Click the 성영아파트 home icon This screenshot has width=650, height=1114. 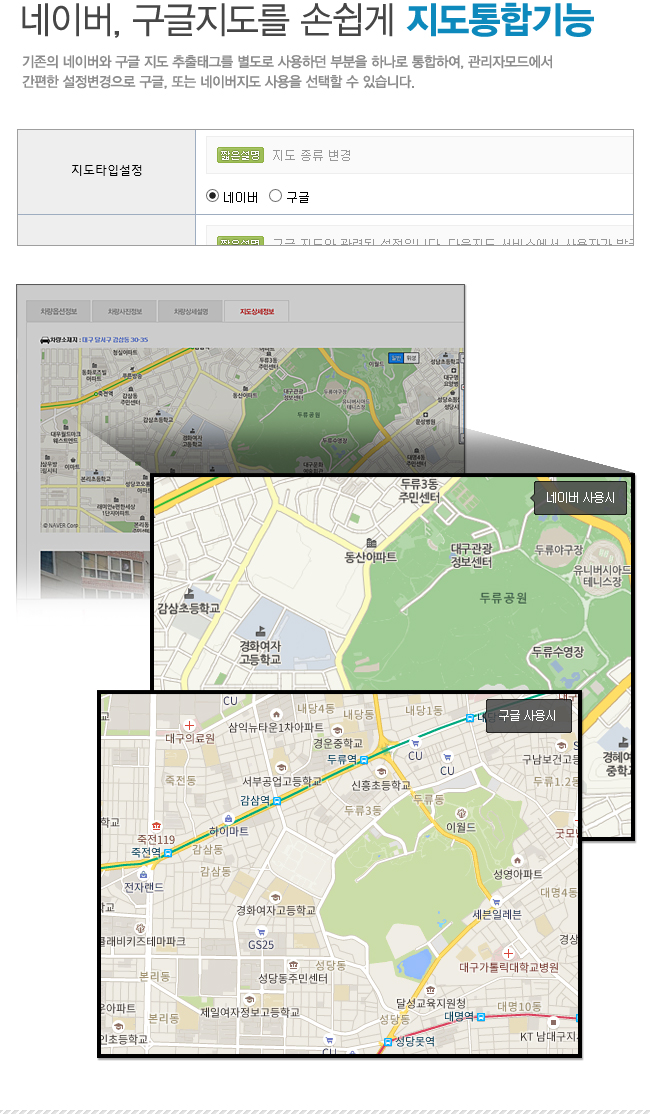[x=517, y=860]
